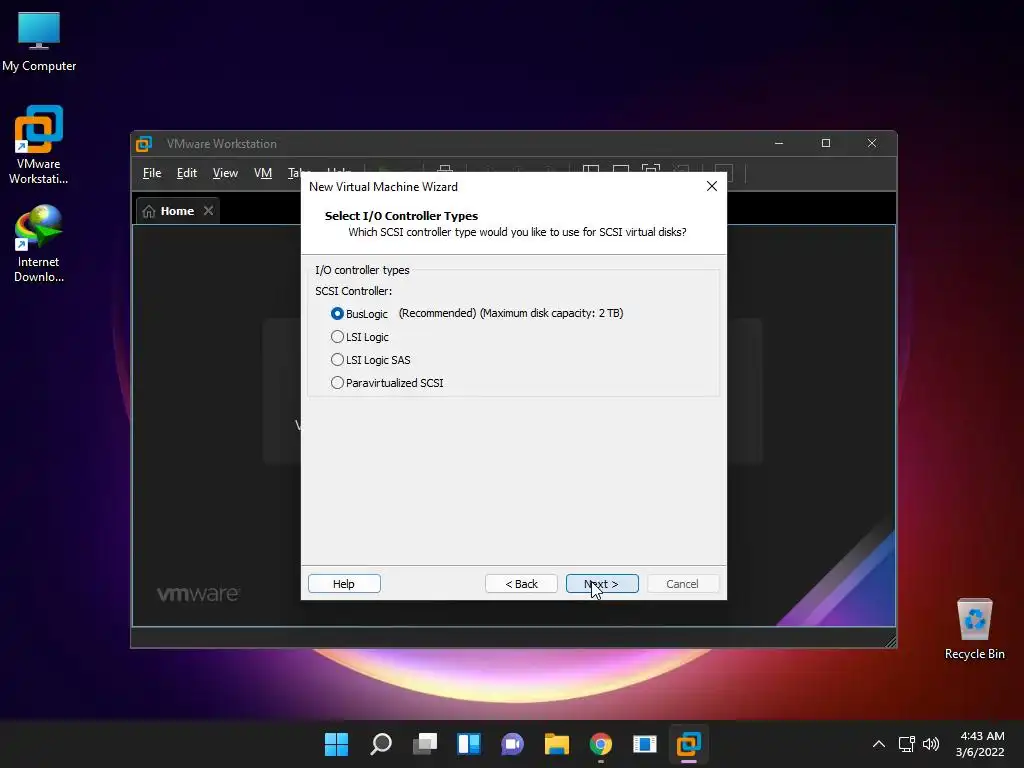Open the volume tray icon
The height and width of the screenshot is (768, 1024).
coord(931,744)
